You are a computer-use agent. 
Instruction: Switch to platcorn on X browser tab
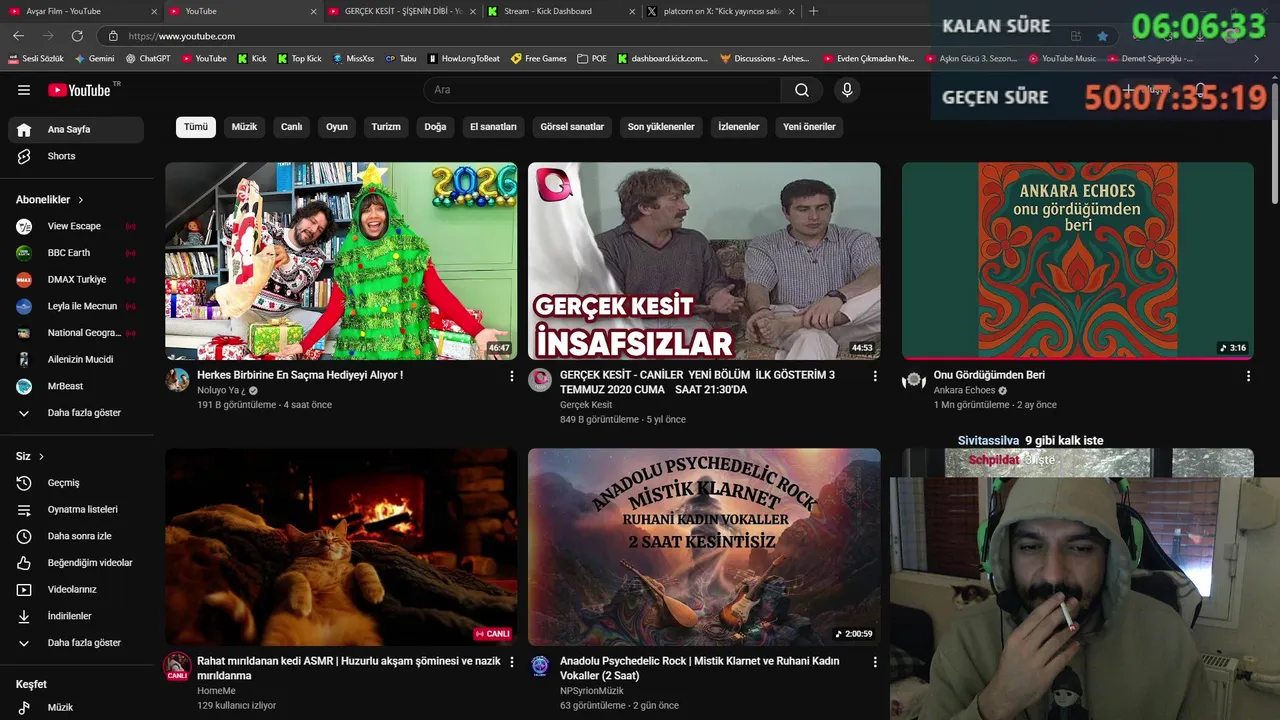[720, 11]
